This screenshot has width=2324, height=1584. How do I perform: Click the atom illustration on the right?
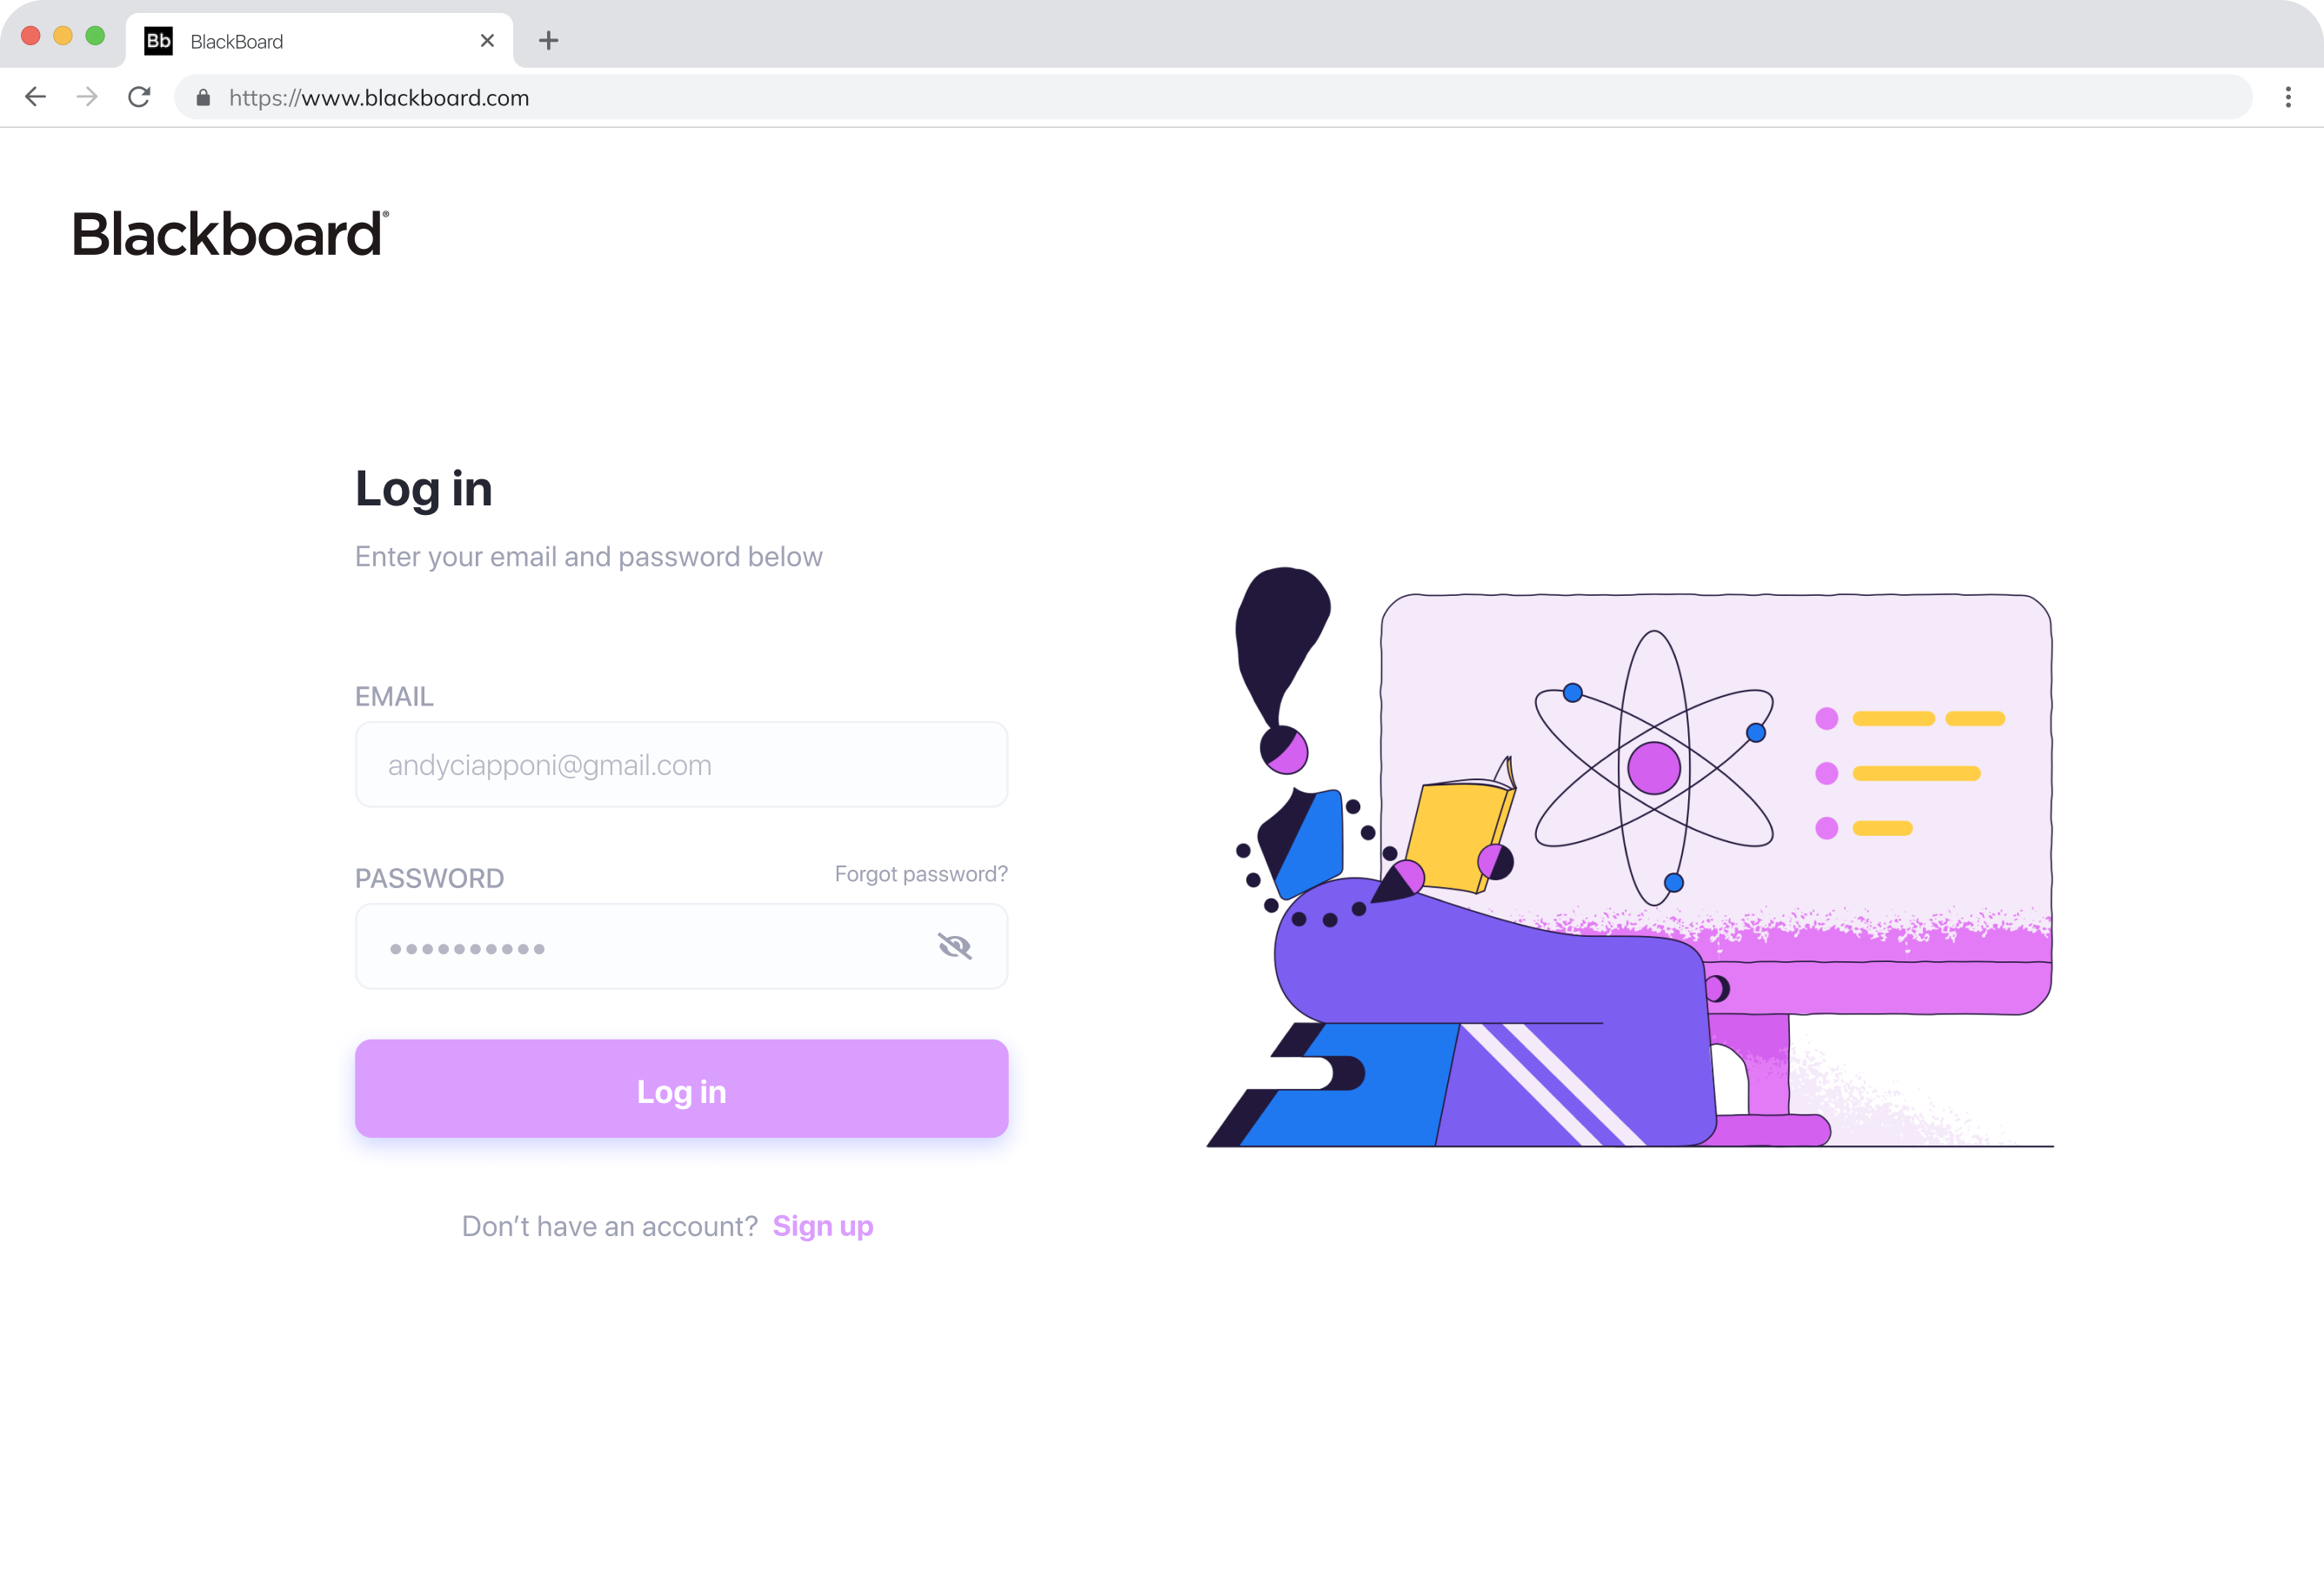1654,768
